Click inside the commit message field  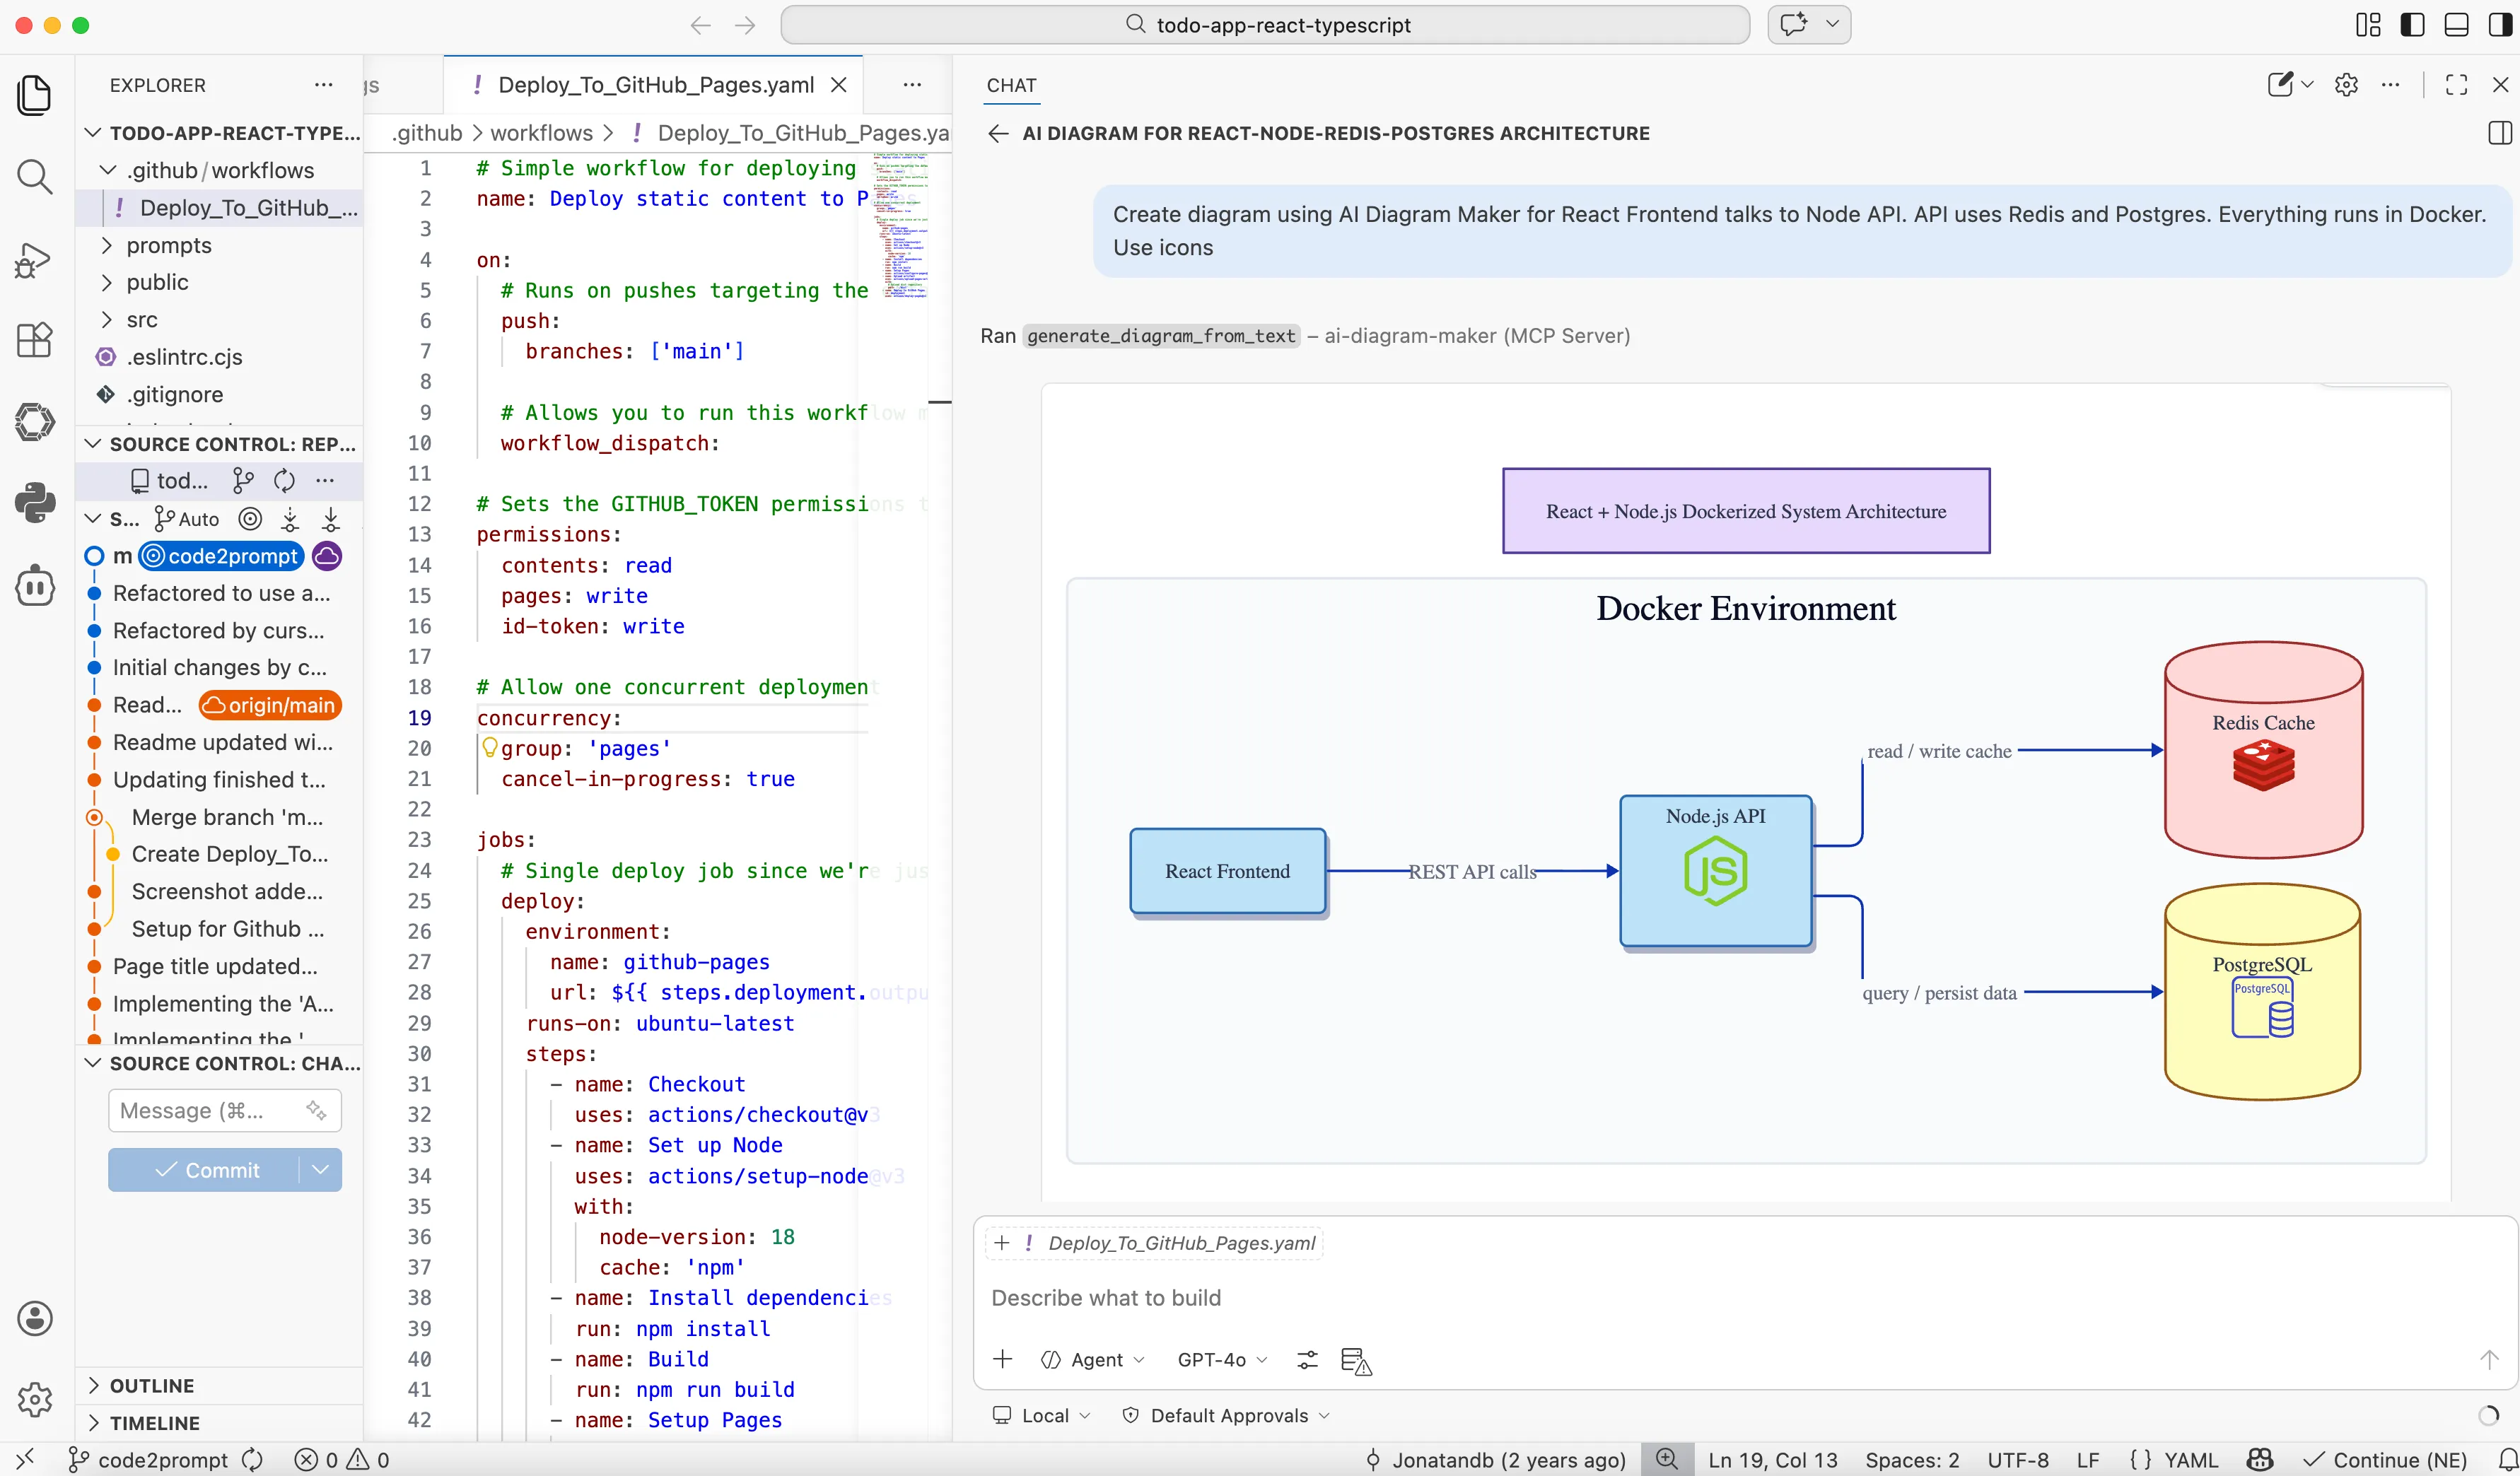[x=210, y=1110]
